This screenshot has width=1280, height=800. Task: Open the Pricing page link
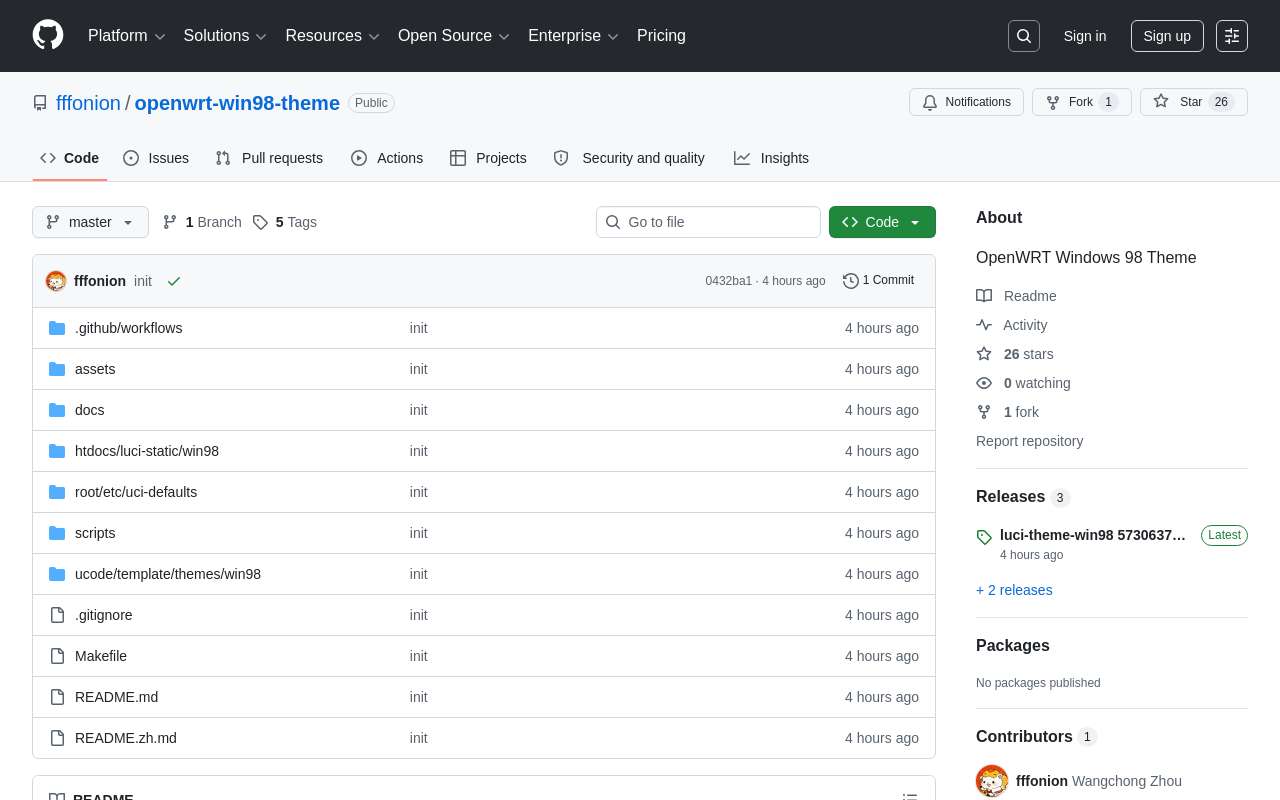(x=661, y=36)
